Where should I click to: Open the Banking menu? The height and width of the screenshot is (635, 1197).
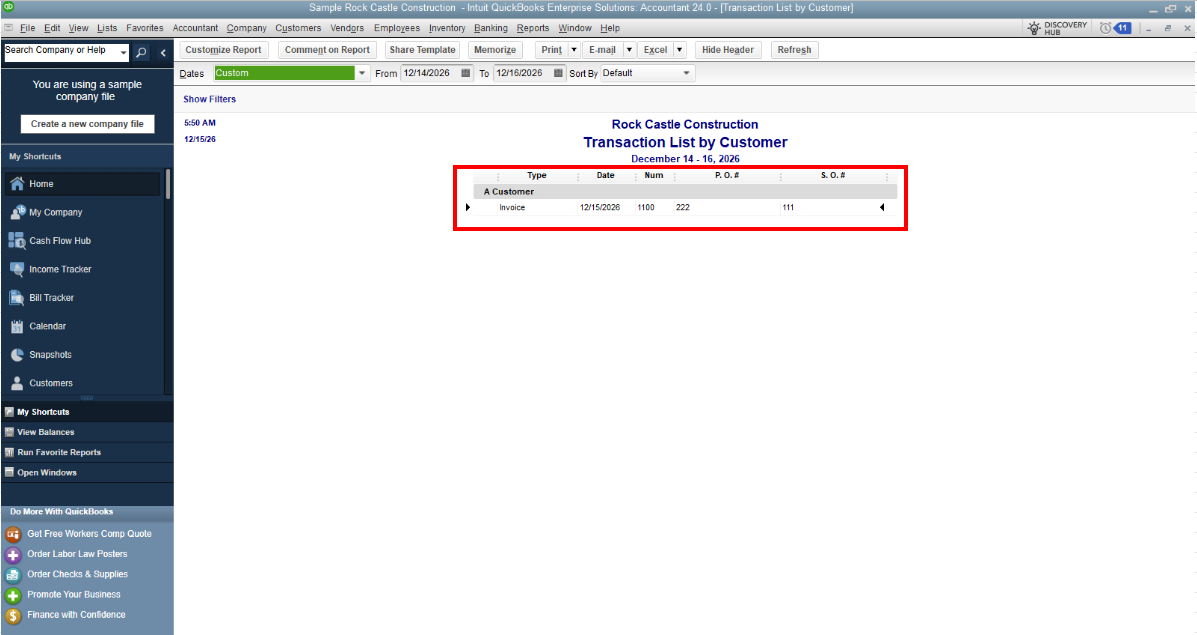[490, 28]
